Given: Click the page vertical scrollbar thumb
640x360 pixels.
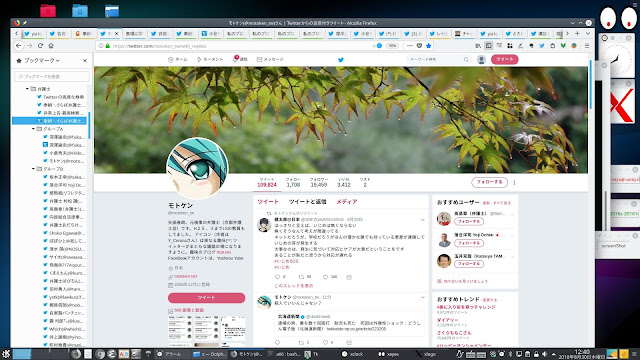Looking at the screenshot, I should point(591,84).
